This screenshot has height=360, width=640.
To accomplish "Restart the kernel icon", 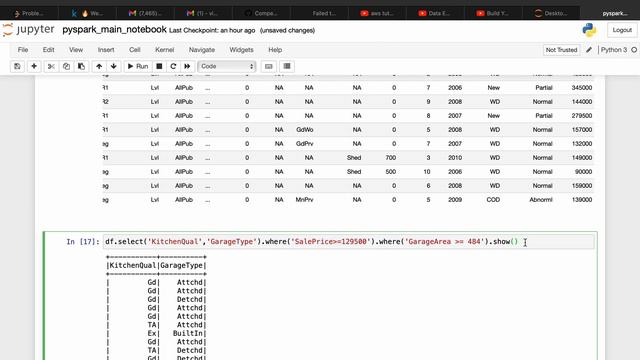I will point(173,66).
